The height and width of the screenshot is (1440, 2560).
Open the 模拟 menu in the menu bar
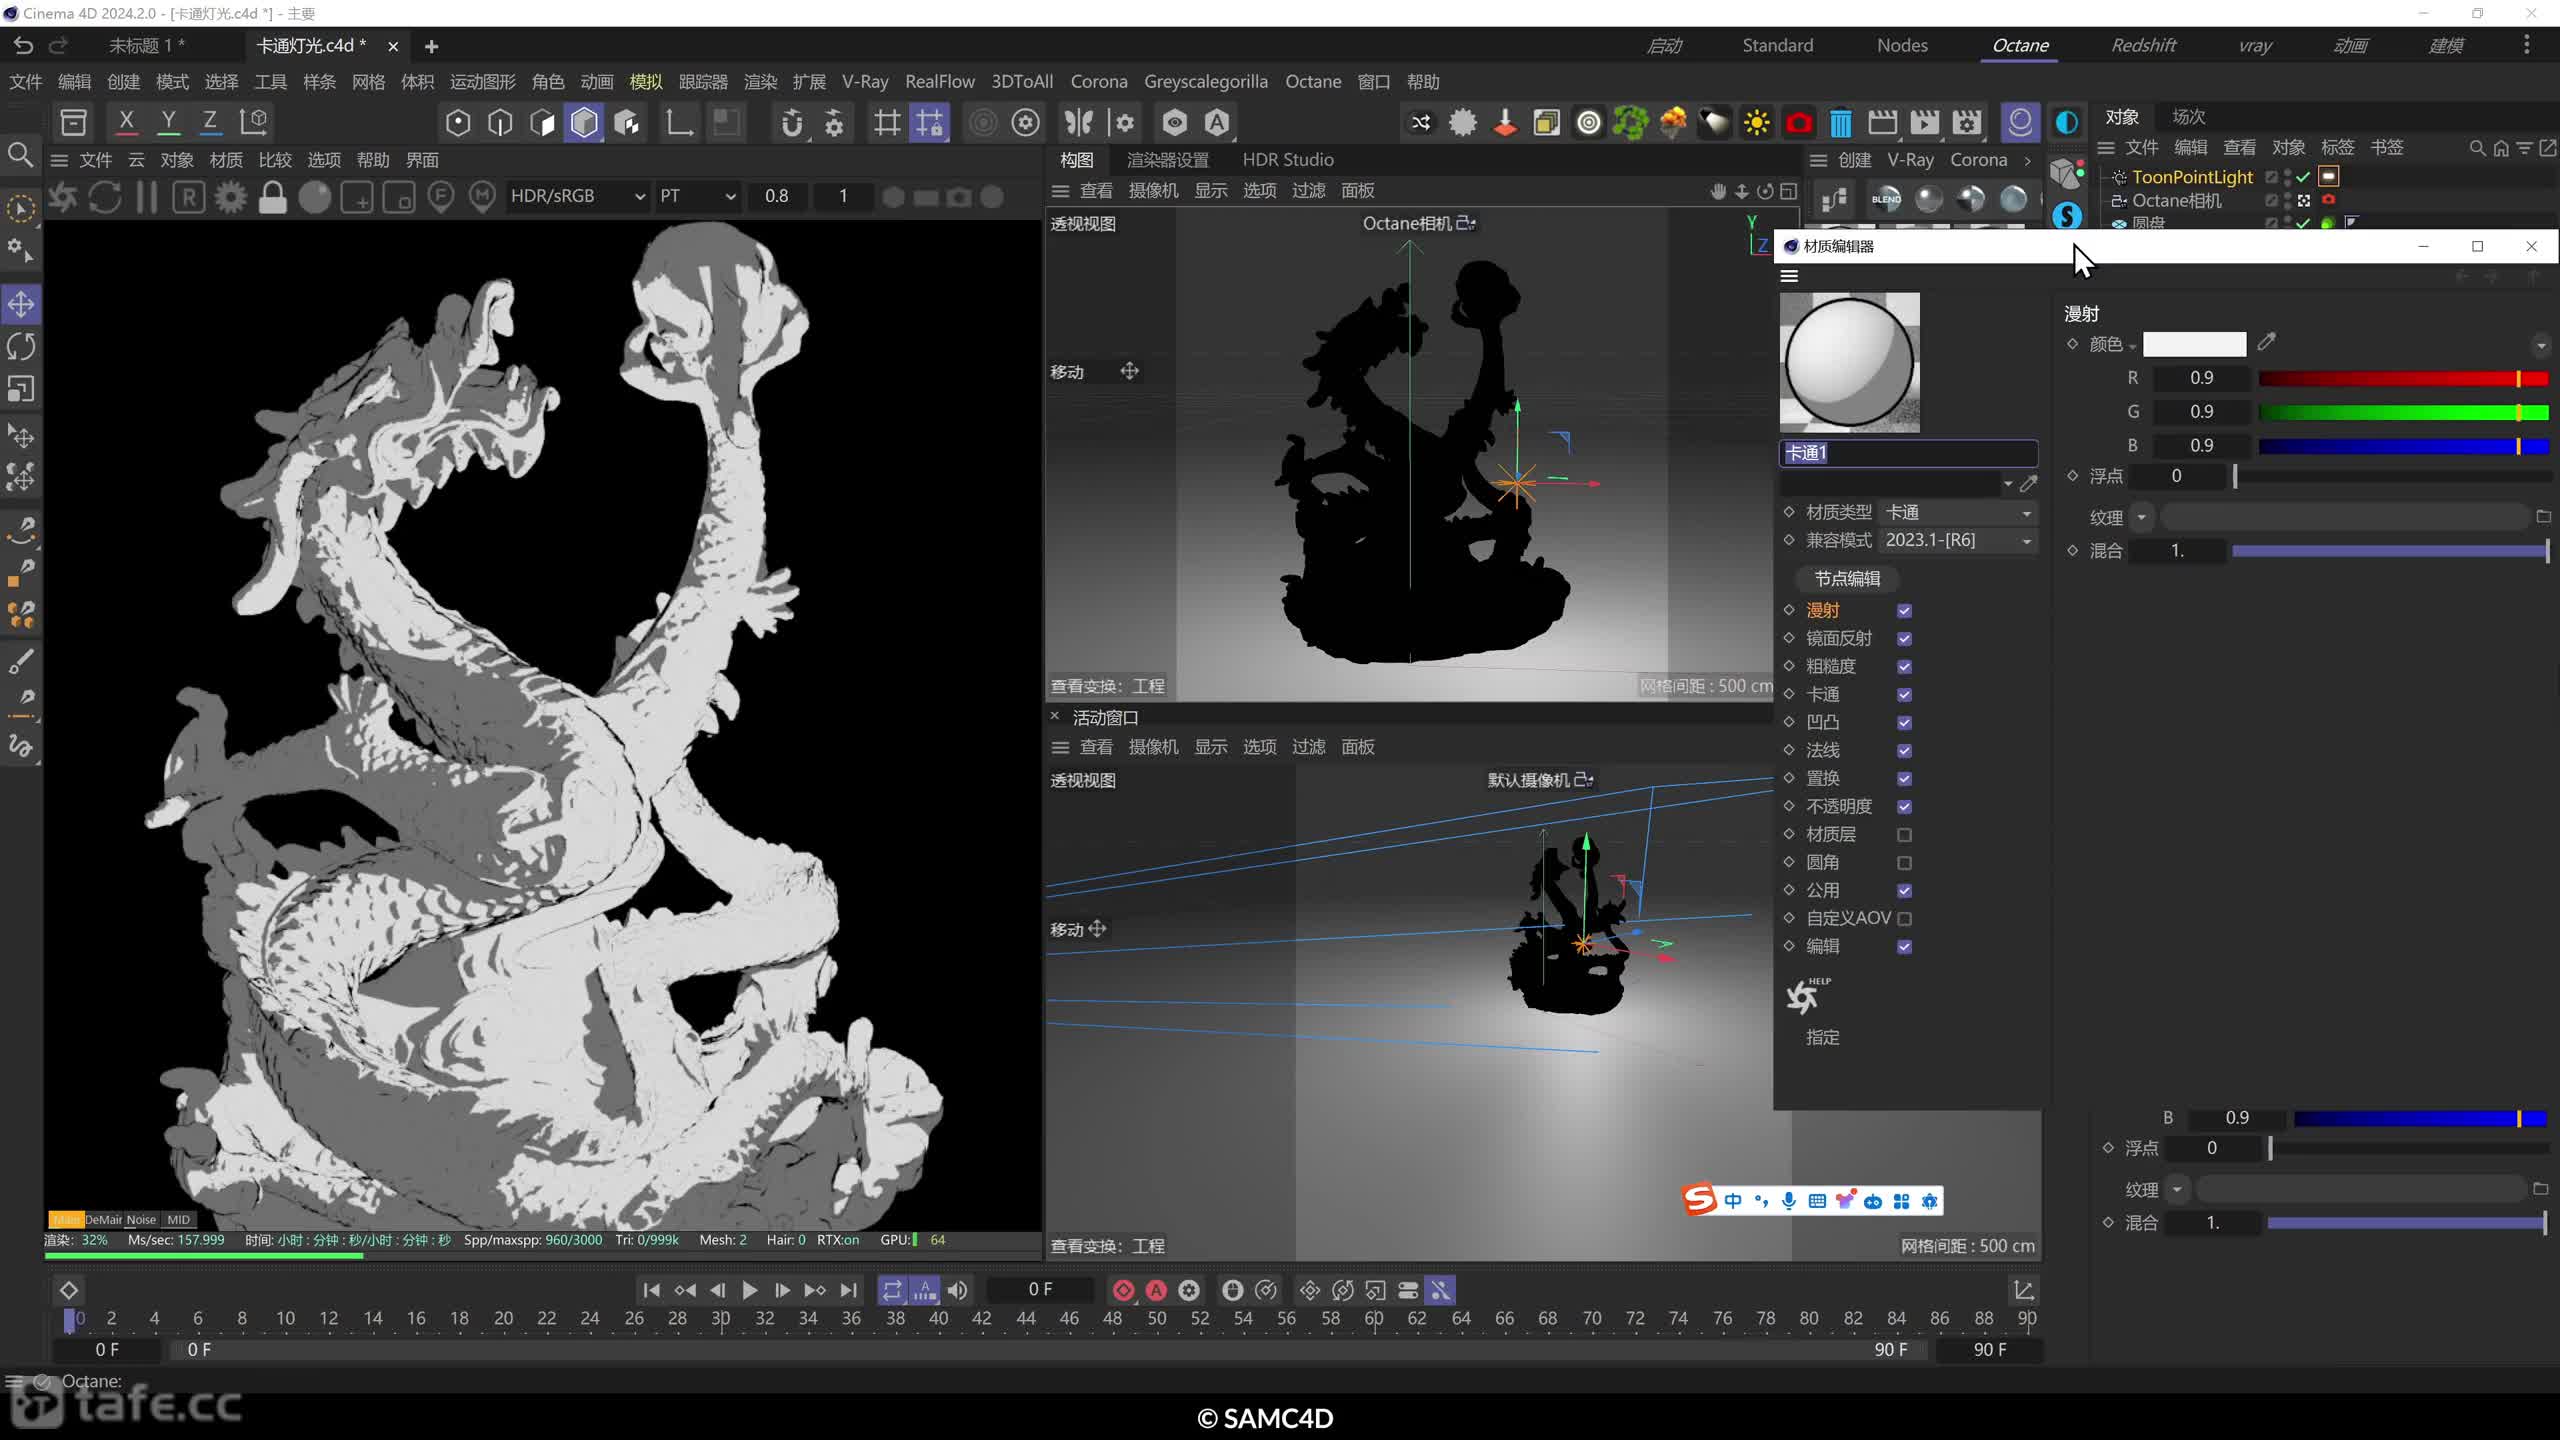(646, 82)
